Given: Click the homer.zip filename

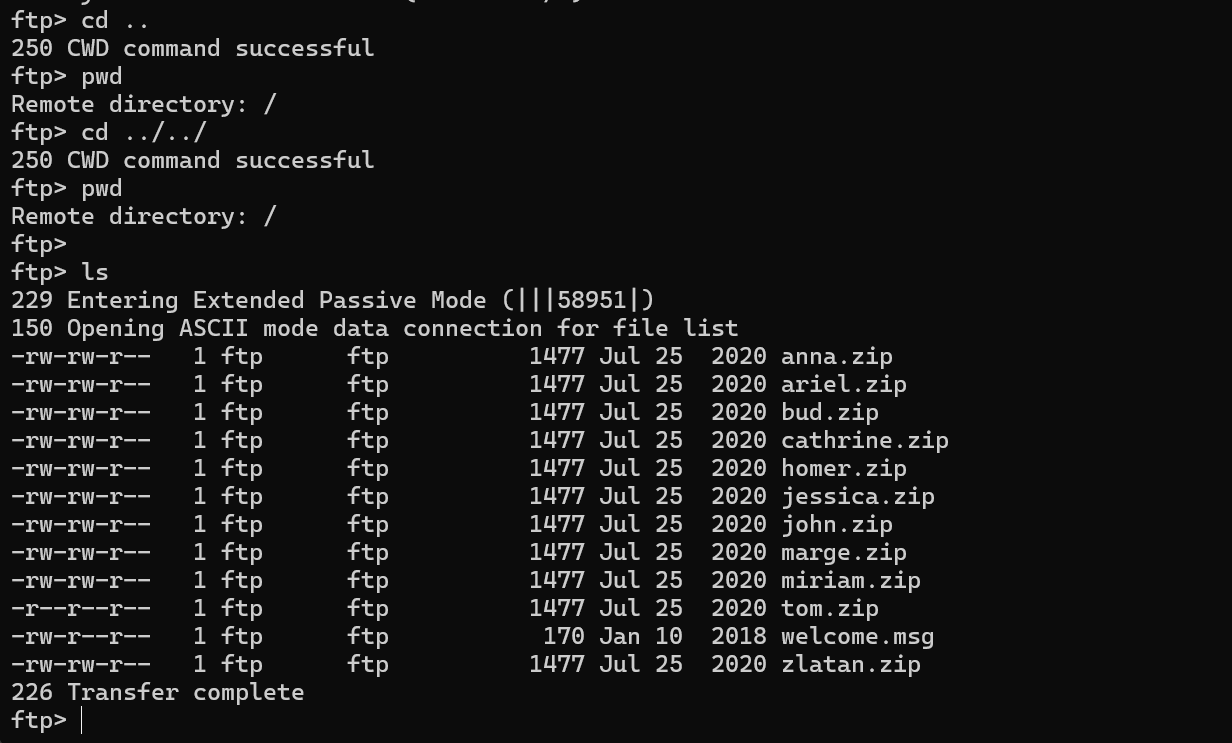Looking at the screenshot, I should pos(843,469).
